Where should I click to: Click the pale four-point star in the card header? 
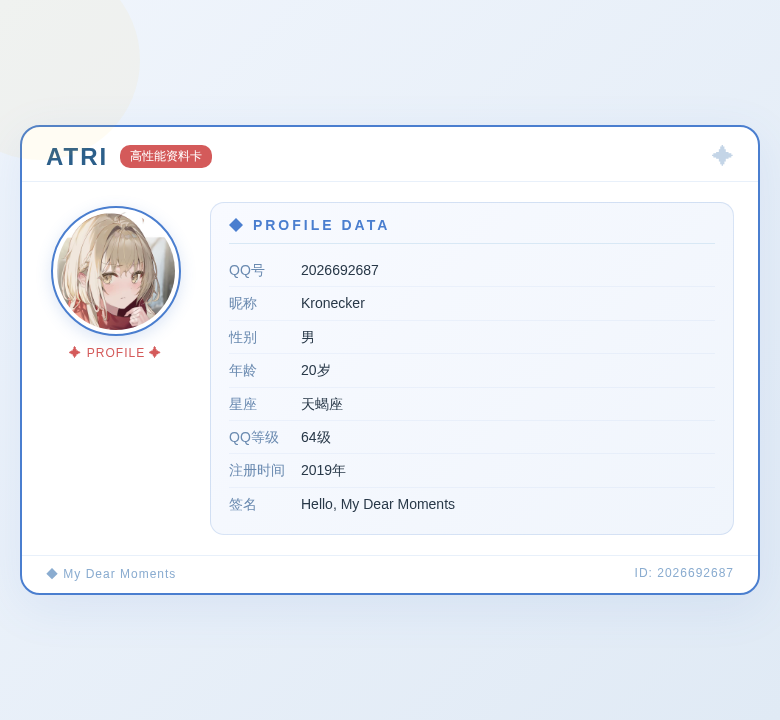point(722,156)
